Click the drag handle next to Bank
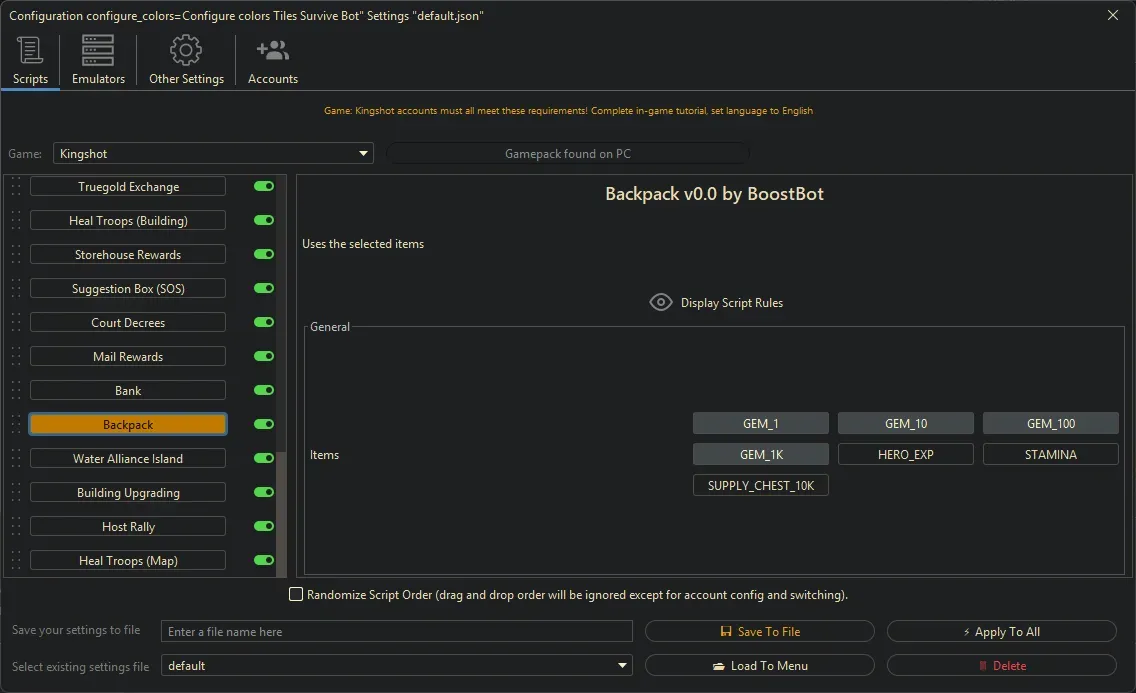Image resolution: width=1136 pixels, height=693 pixels. pyautogui.click(x=15, y=391)
